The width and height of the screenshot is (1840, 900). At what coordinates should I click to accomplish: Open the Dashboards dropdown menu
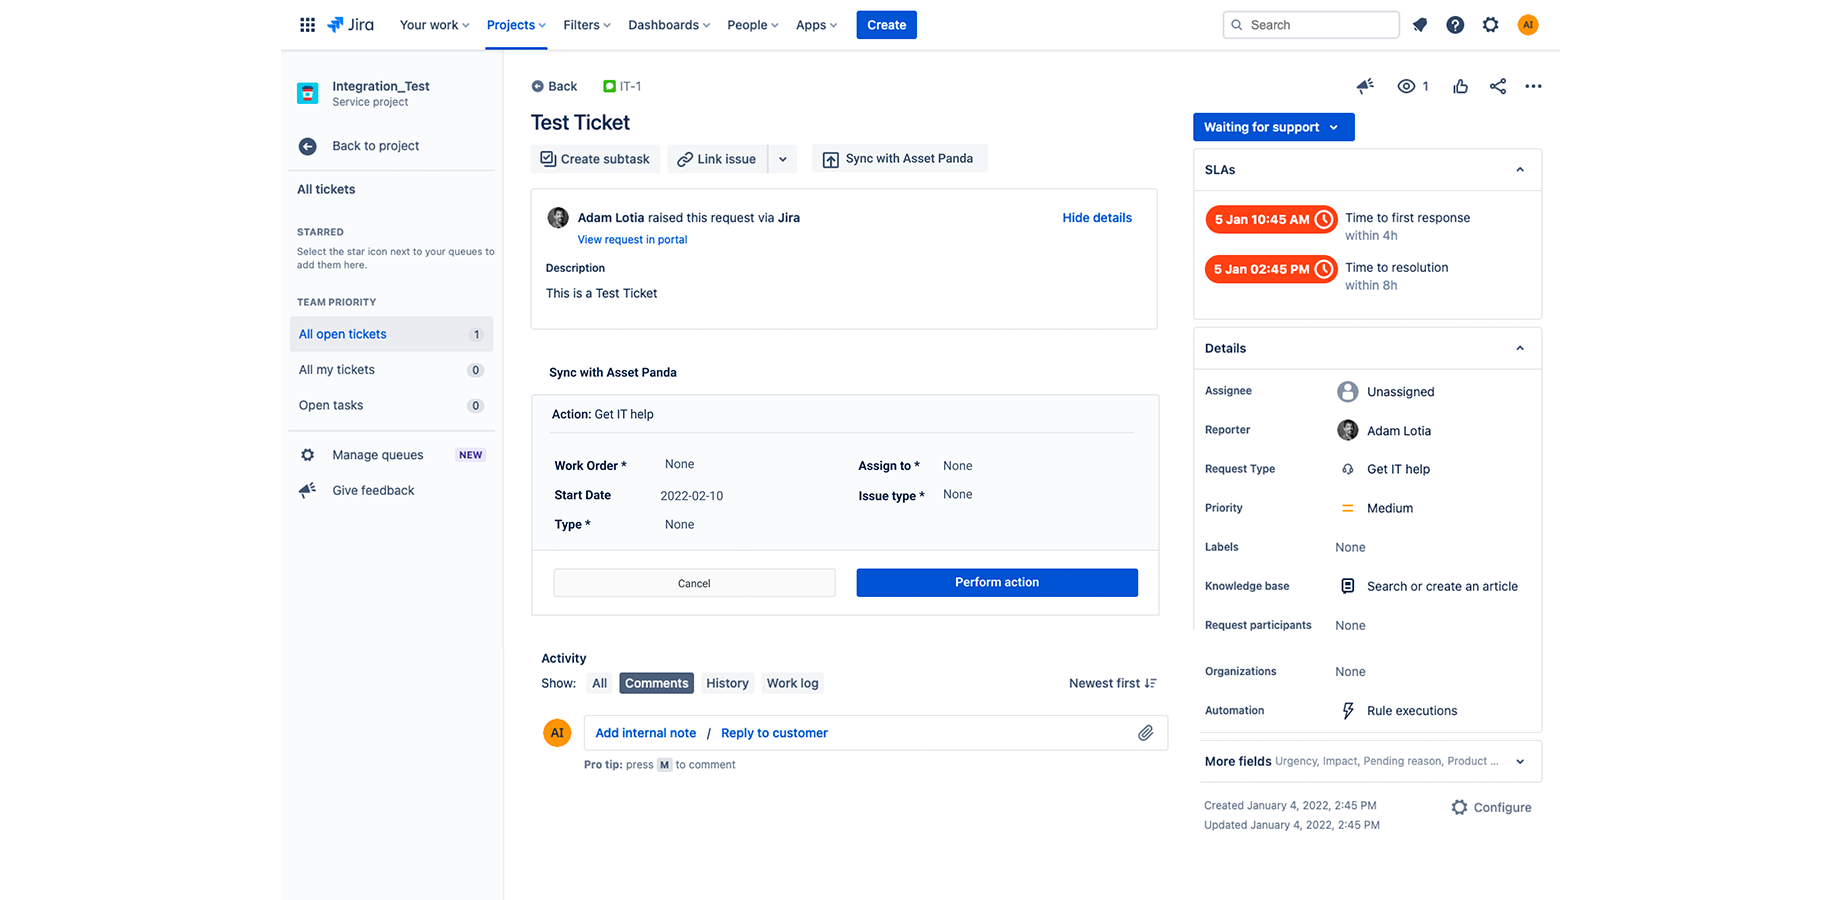(x=669, y=25)
